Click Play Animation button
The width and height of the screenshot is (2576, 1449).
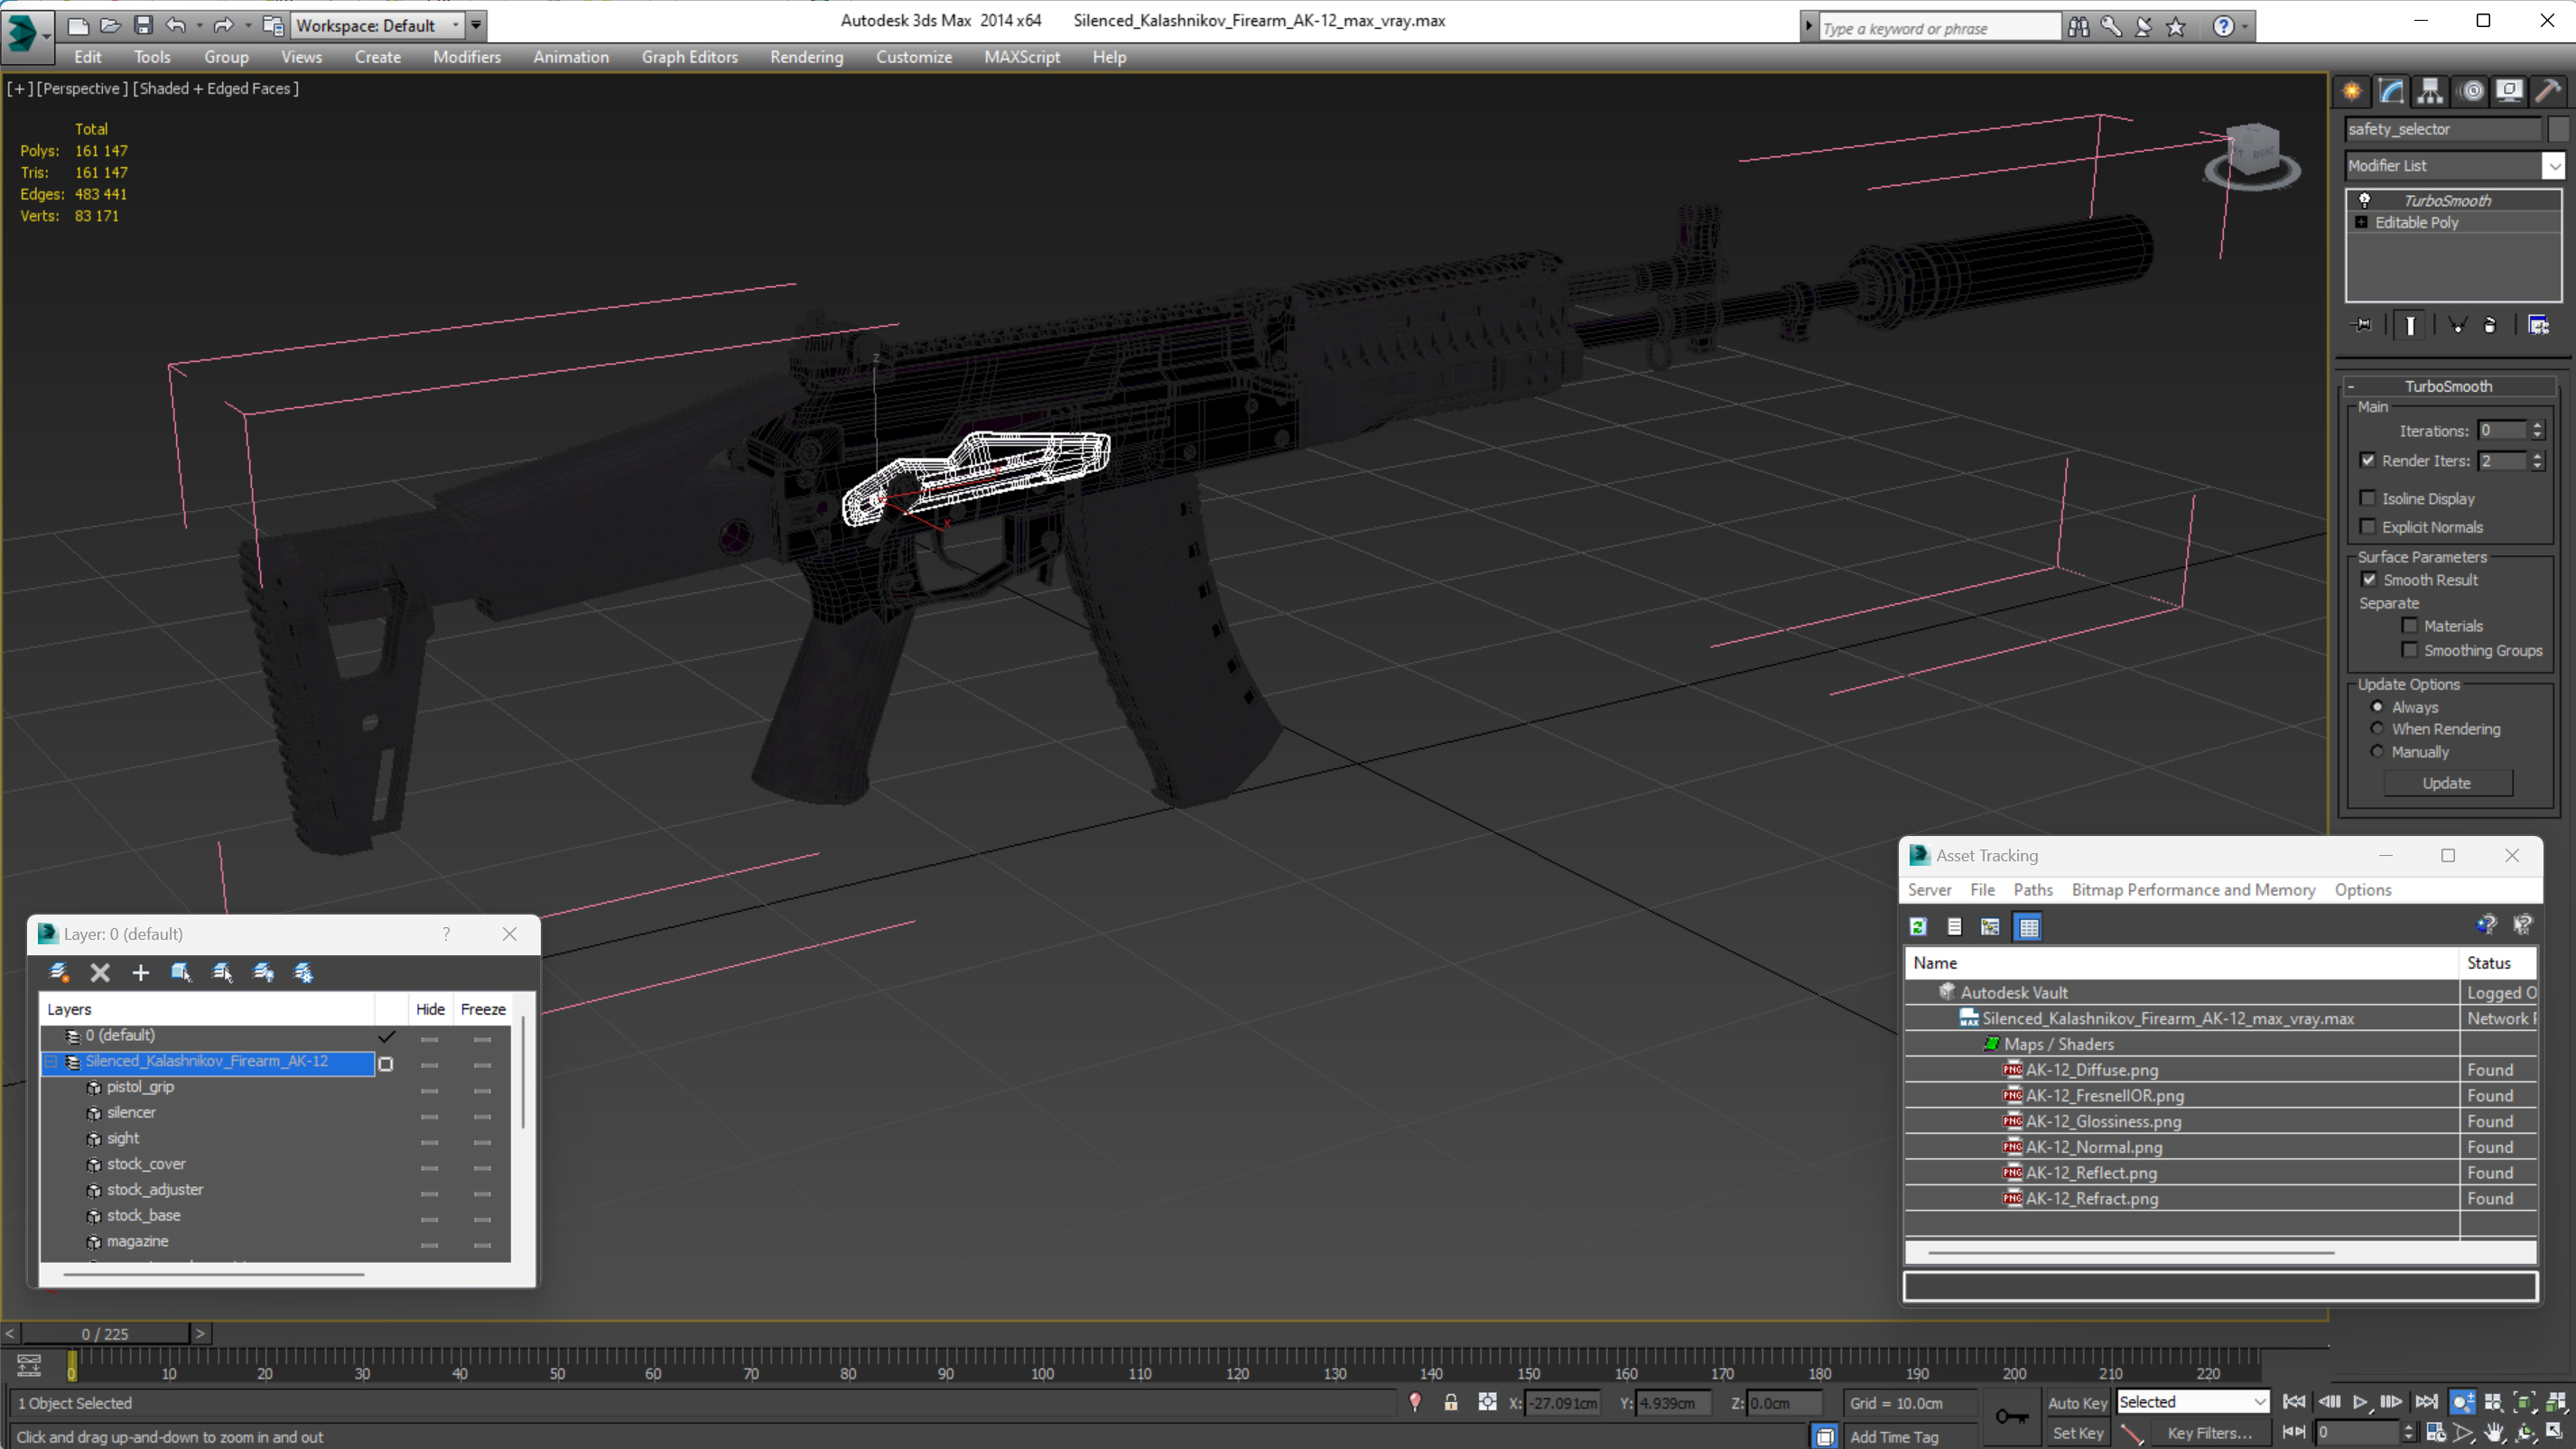tap(2360, 1402)
